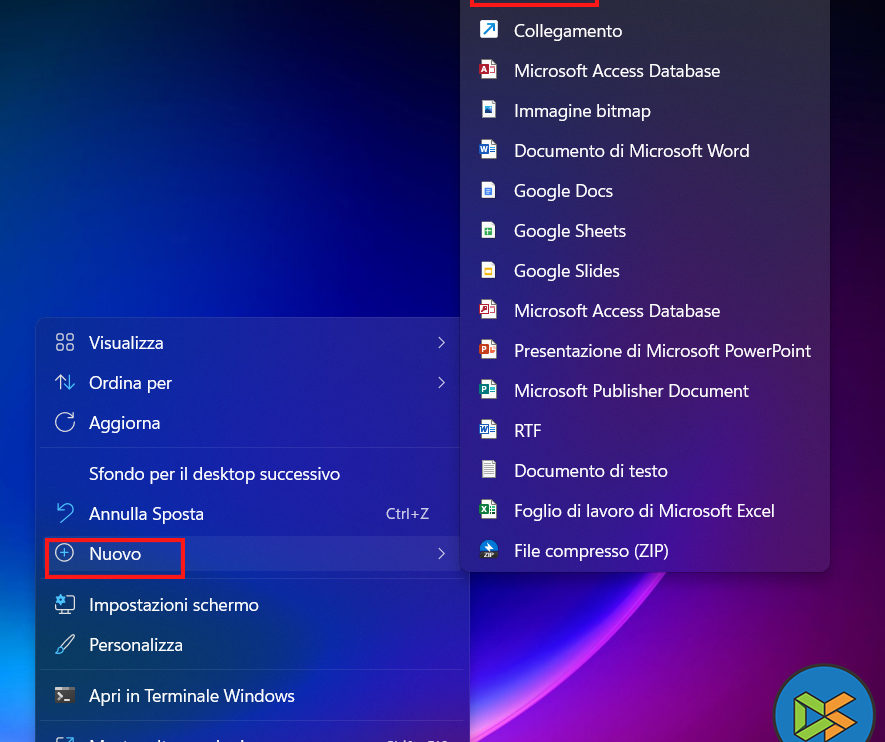Click the Personalizza paintbrush icon
The height and width of the screenshot is (742, 885).
pos(65,645)
